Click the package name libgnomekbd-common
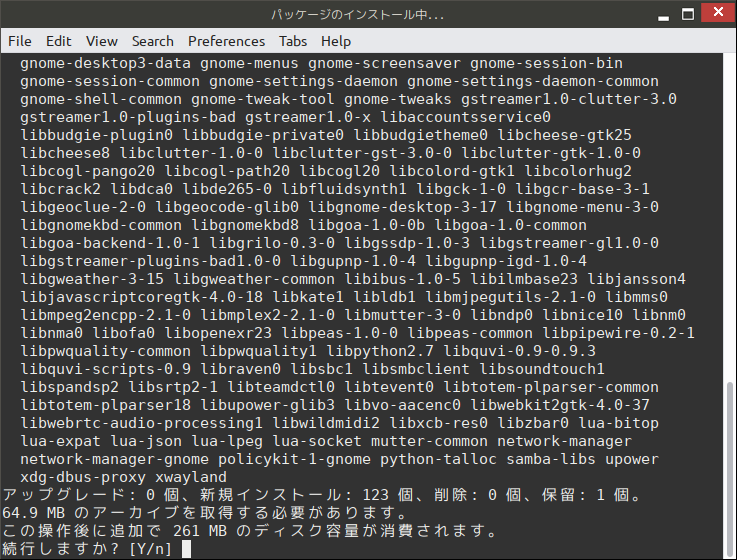 pos(101,225)
